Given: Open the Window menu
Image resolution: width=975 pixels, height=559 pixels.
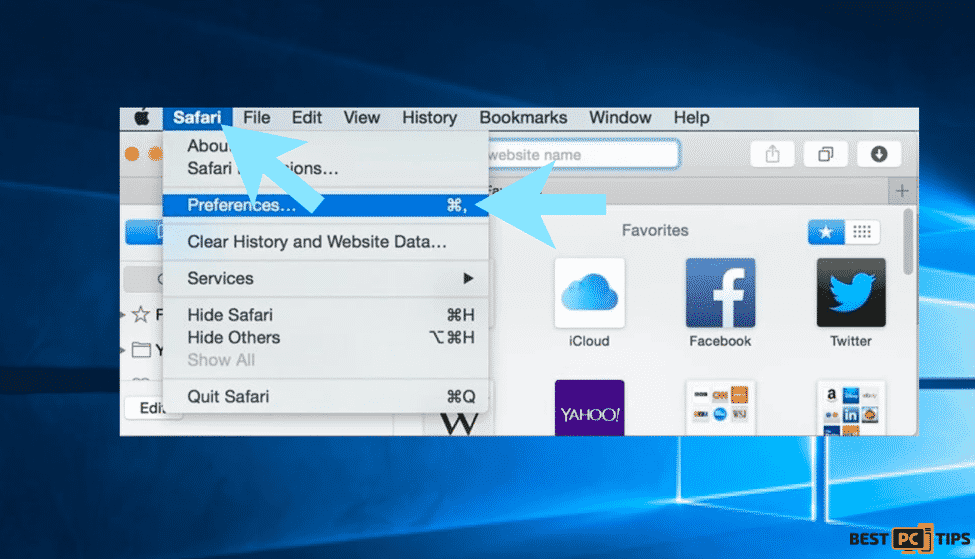Looking at the screenshot, I should pyautogui.click(x=621, y=118).
